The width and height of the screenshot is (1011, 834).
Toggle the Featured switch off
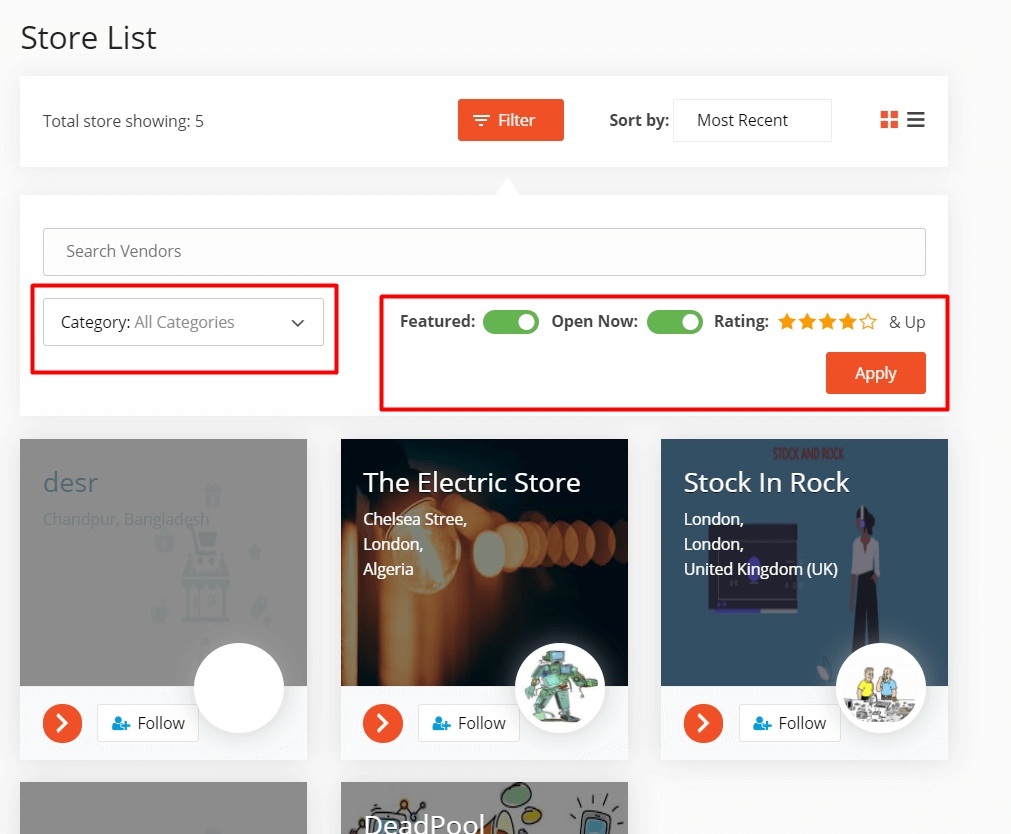coord(511,322)
